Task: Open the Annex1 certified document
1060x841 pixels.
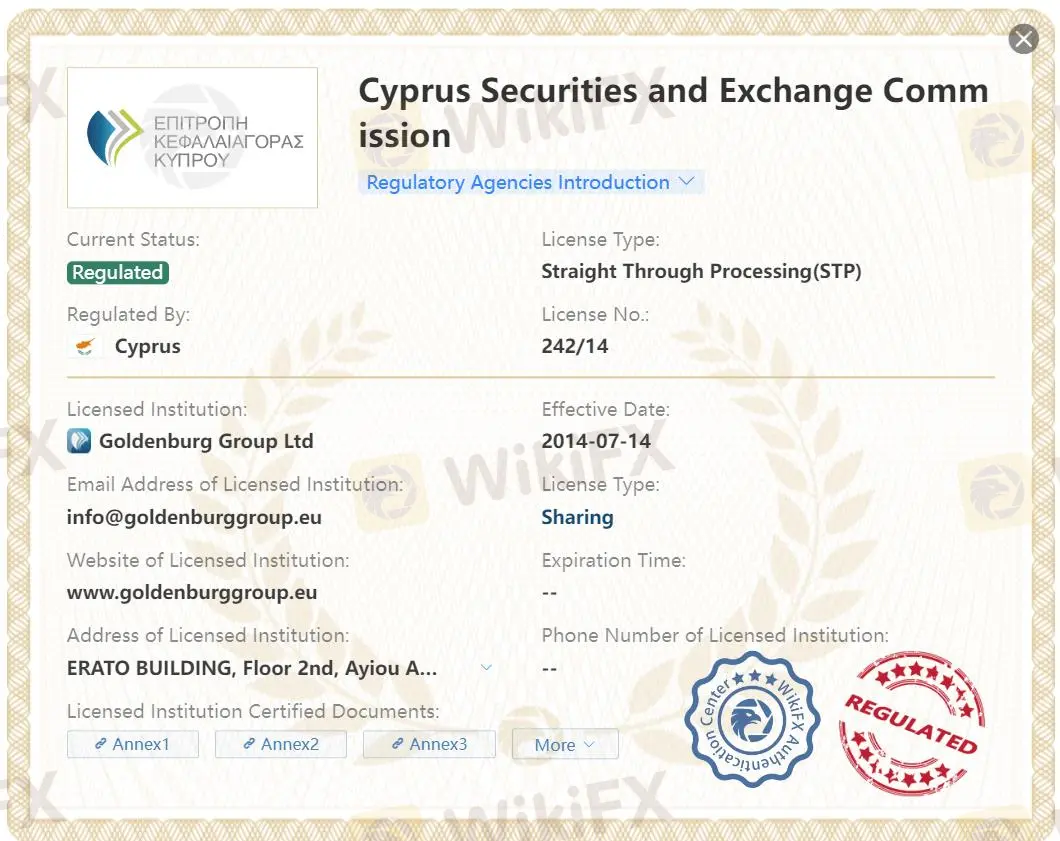Action: click(133, 744)
